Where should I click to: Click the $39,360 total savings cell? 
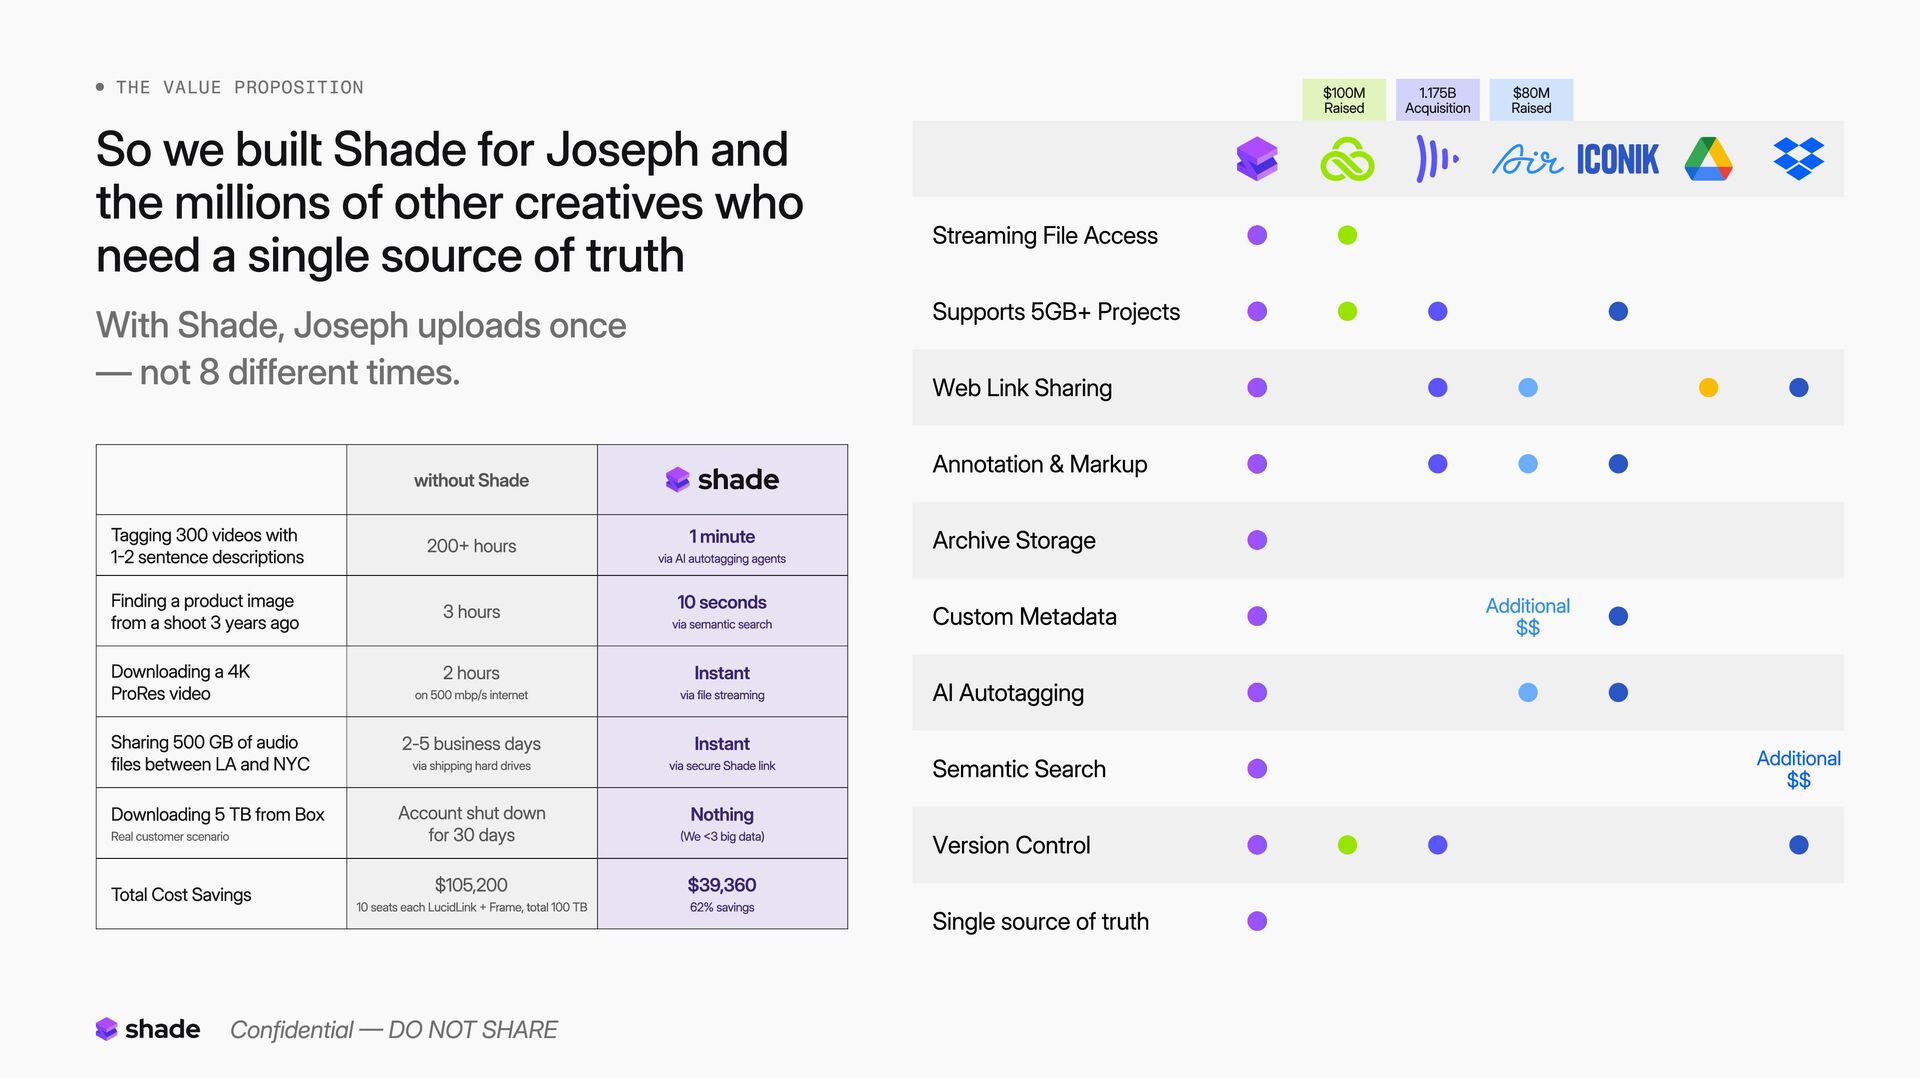722,894
